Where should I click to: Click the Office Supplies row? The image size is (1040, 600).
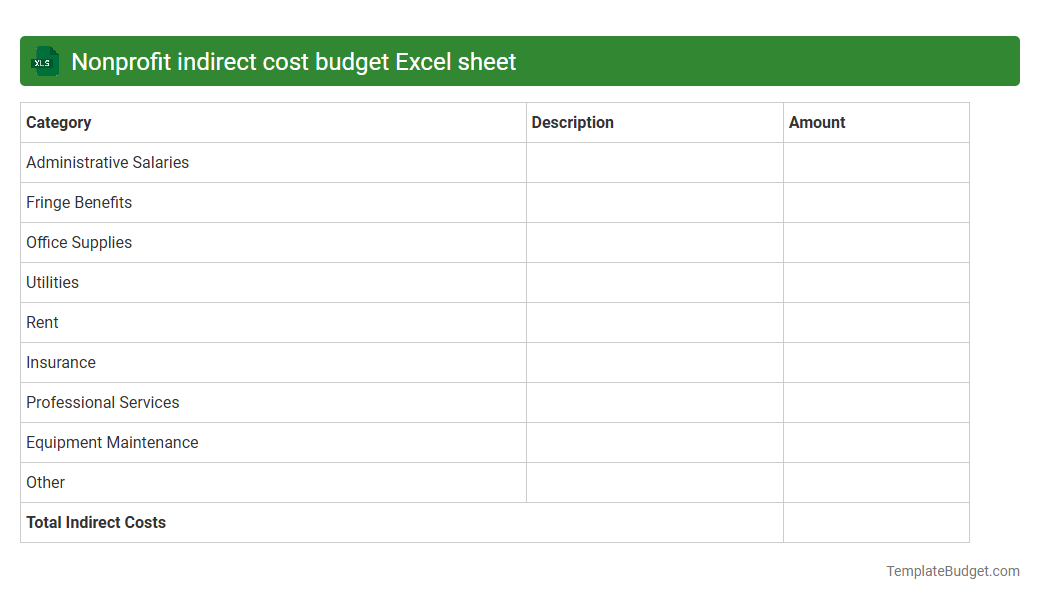pos(79,242)
